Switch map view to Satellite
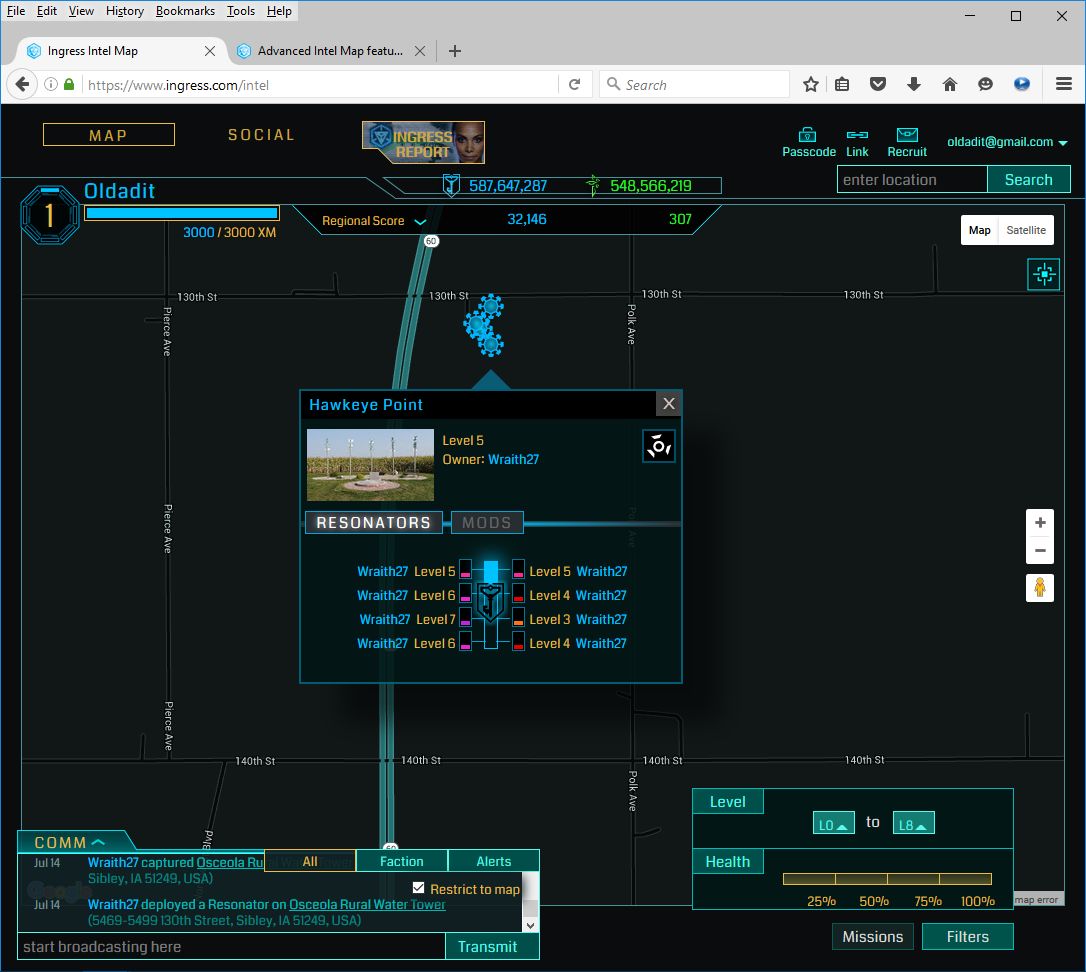The image size is (1086, 972). coord(1025,230)
